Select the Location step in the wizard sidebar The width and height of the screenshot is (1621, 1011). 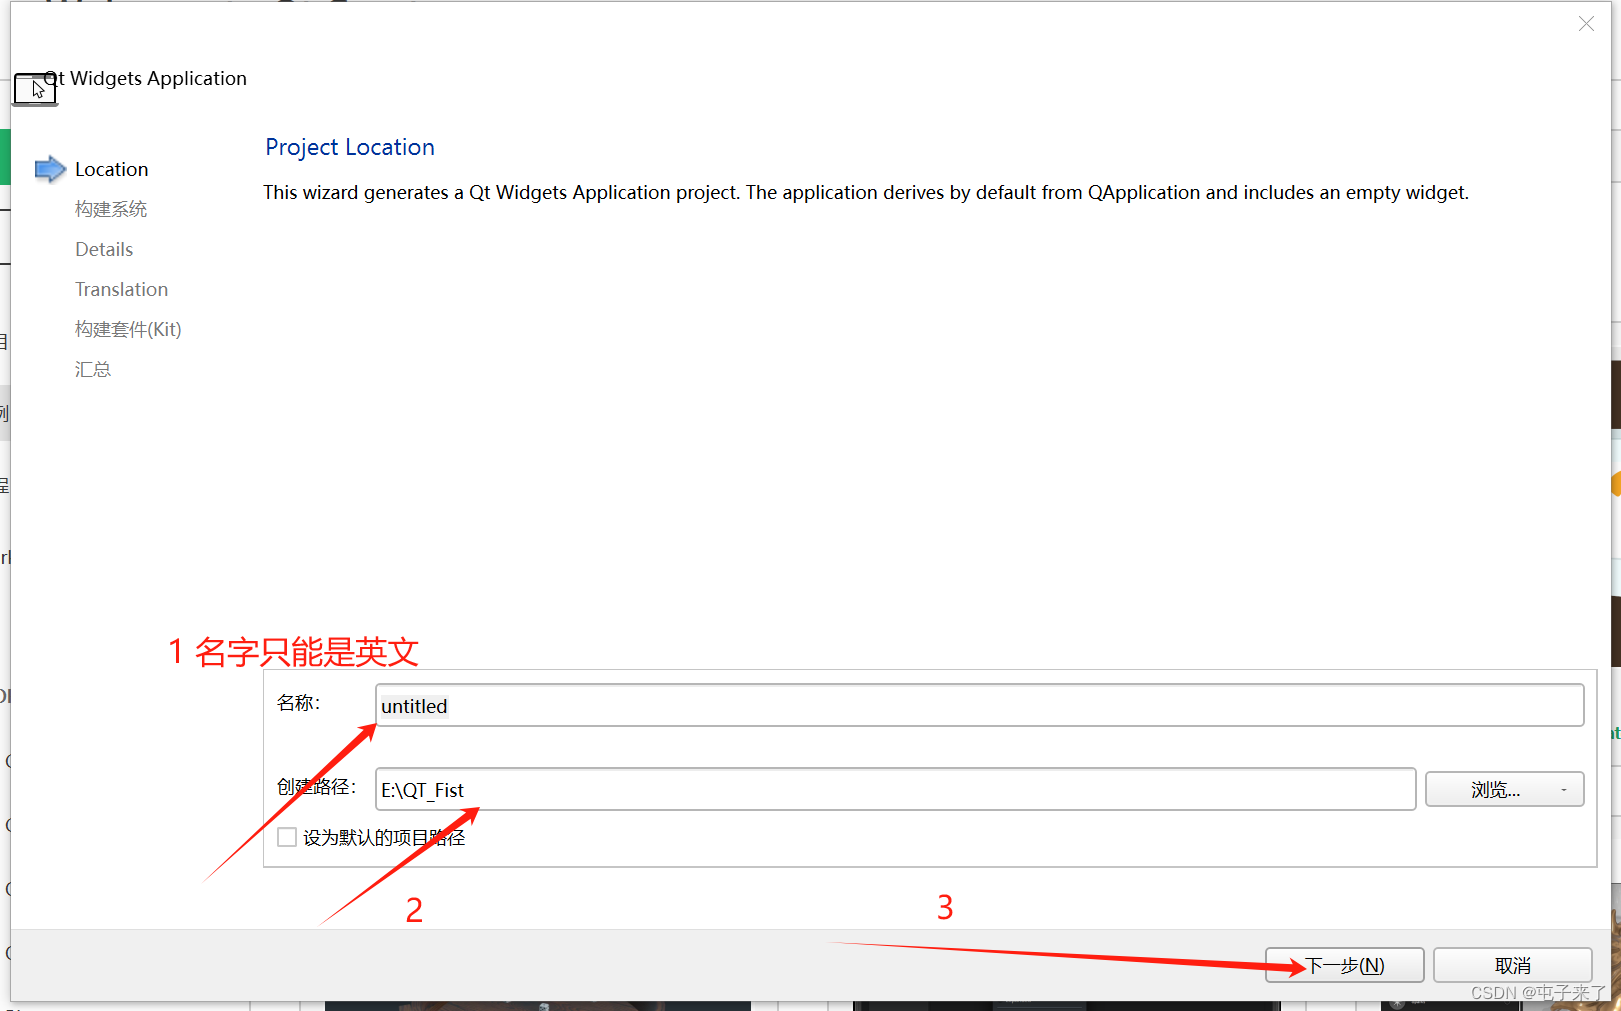tap(111, 168)
